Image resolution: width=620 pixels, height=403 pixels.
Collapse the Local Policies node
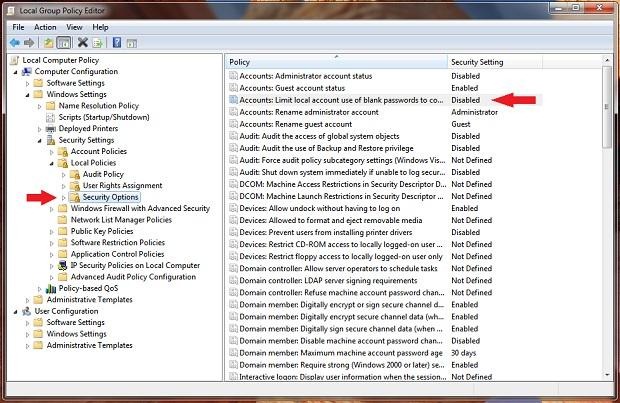(52, 163)
